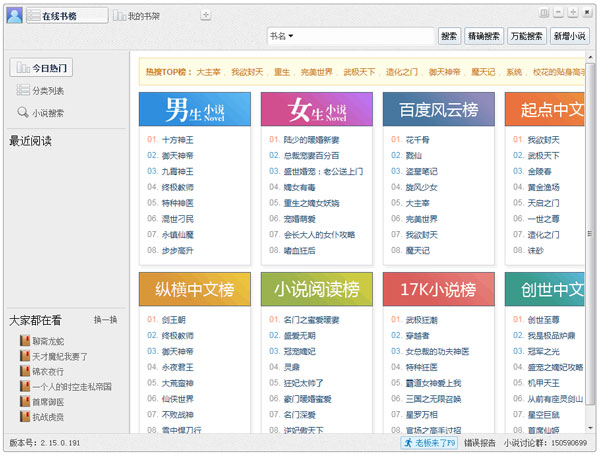
Task: Click the 老板来了F9 boss-key button
Action: [x=429, y=443]
